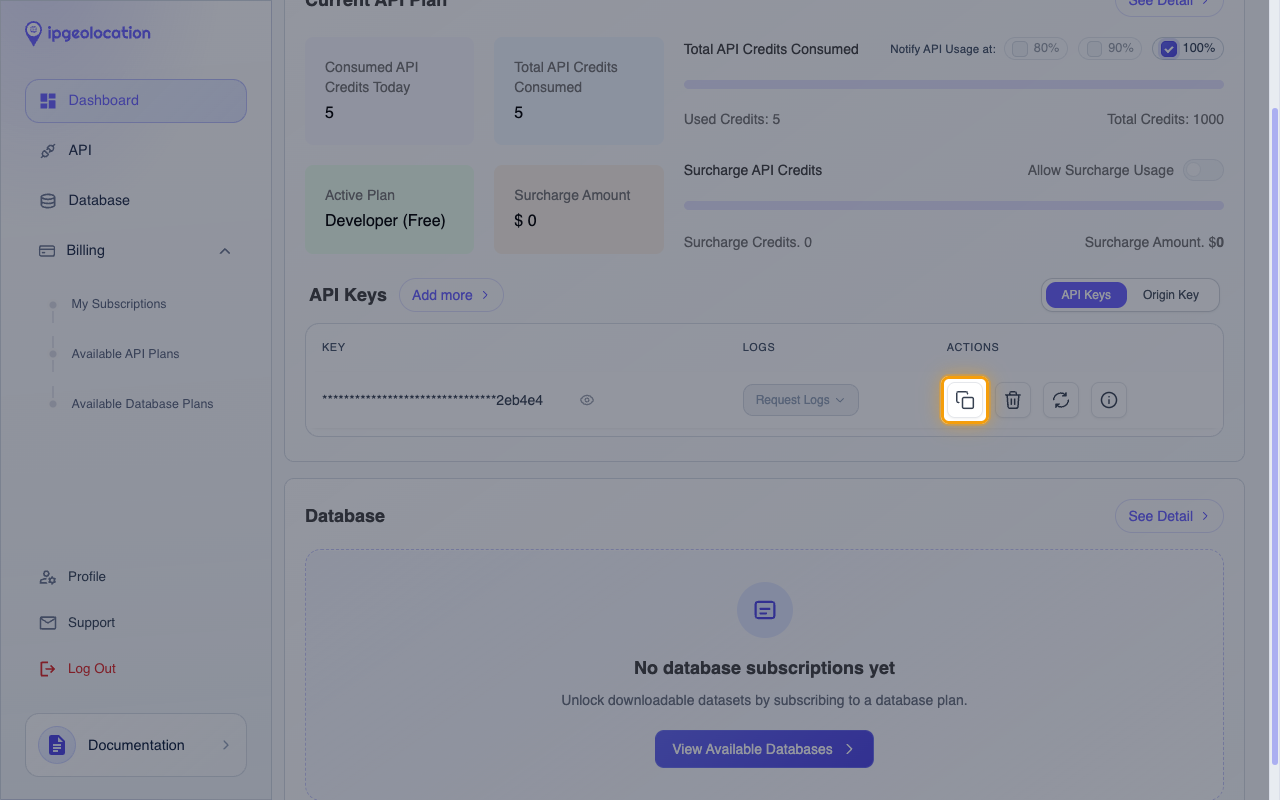
Task: Click the Consumed API Credits Today card
Action: coord(390,91)
